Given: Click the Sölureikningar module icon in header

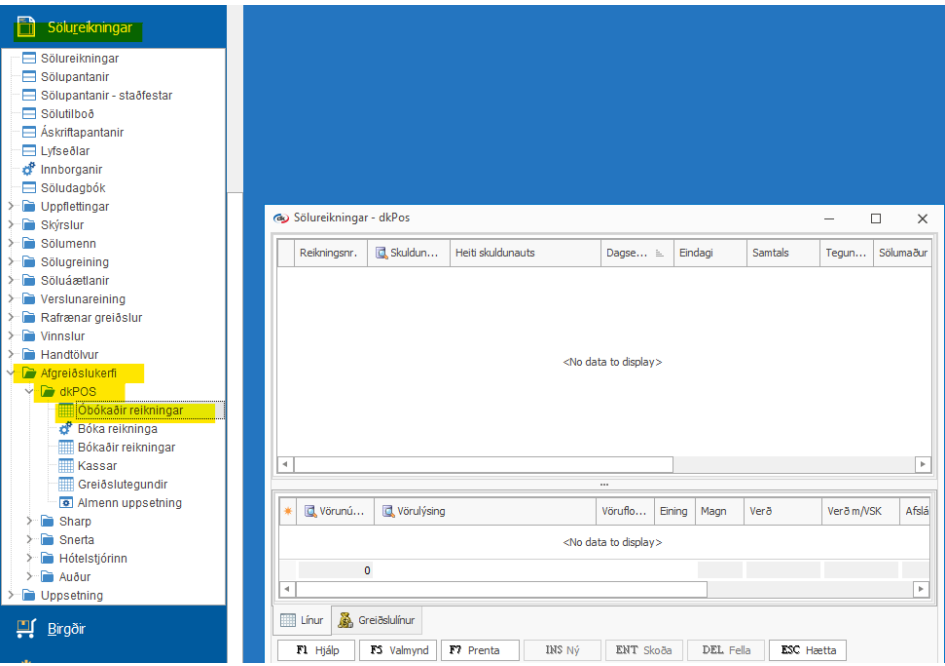Looking at the screenshot, I should pos(27,27).
